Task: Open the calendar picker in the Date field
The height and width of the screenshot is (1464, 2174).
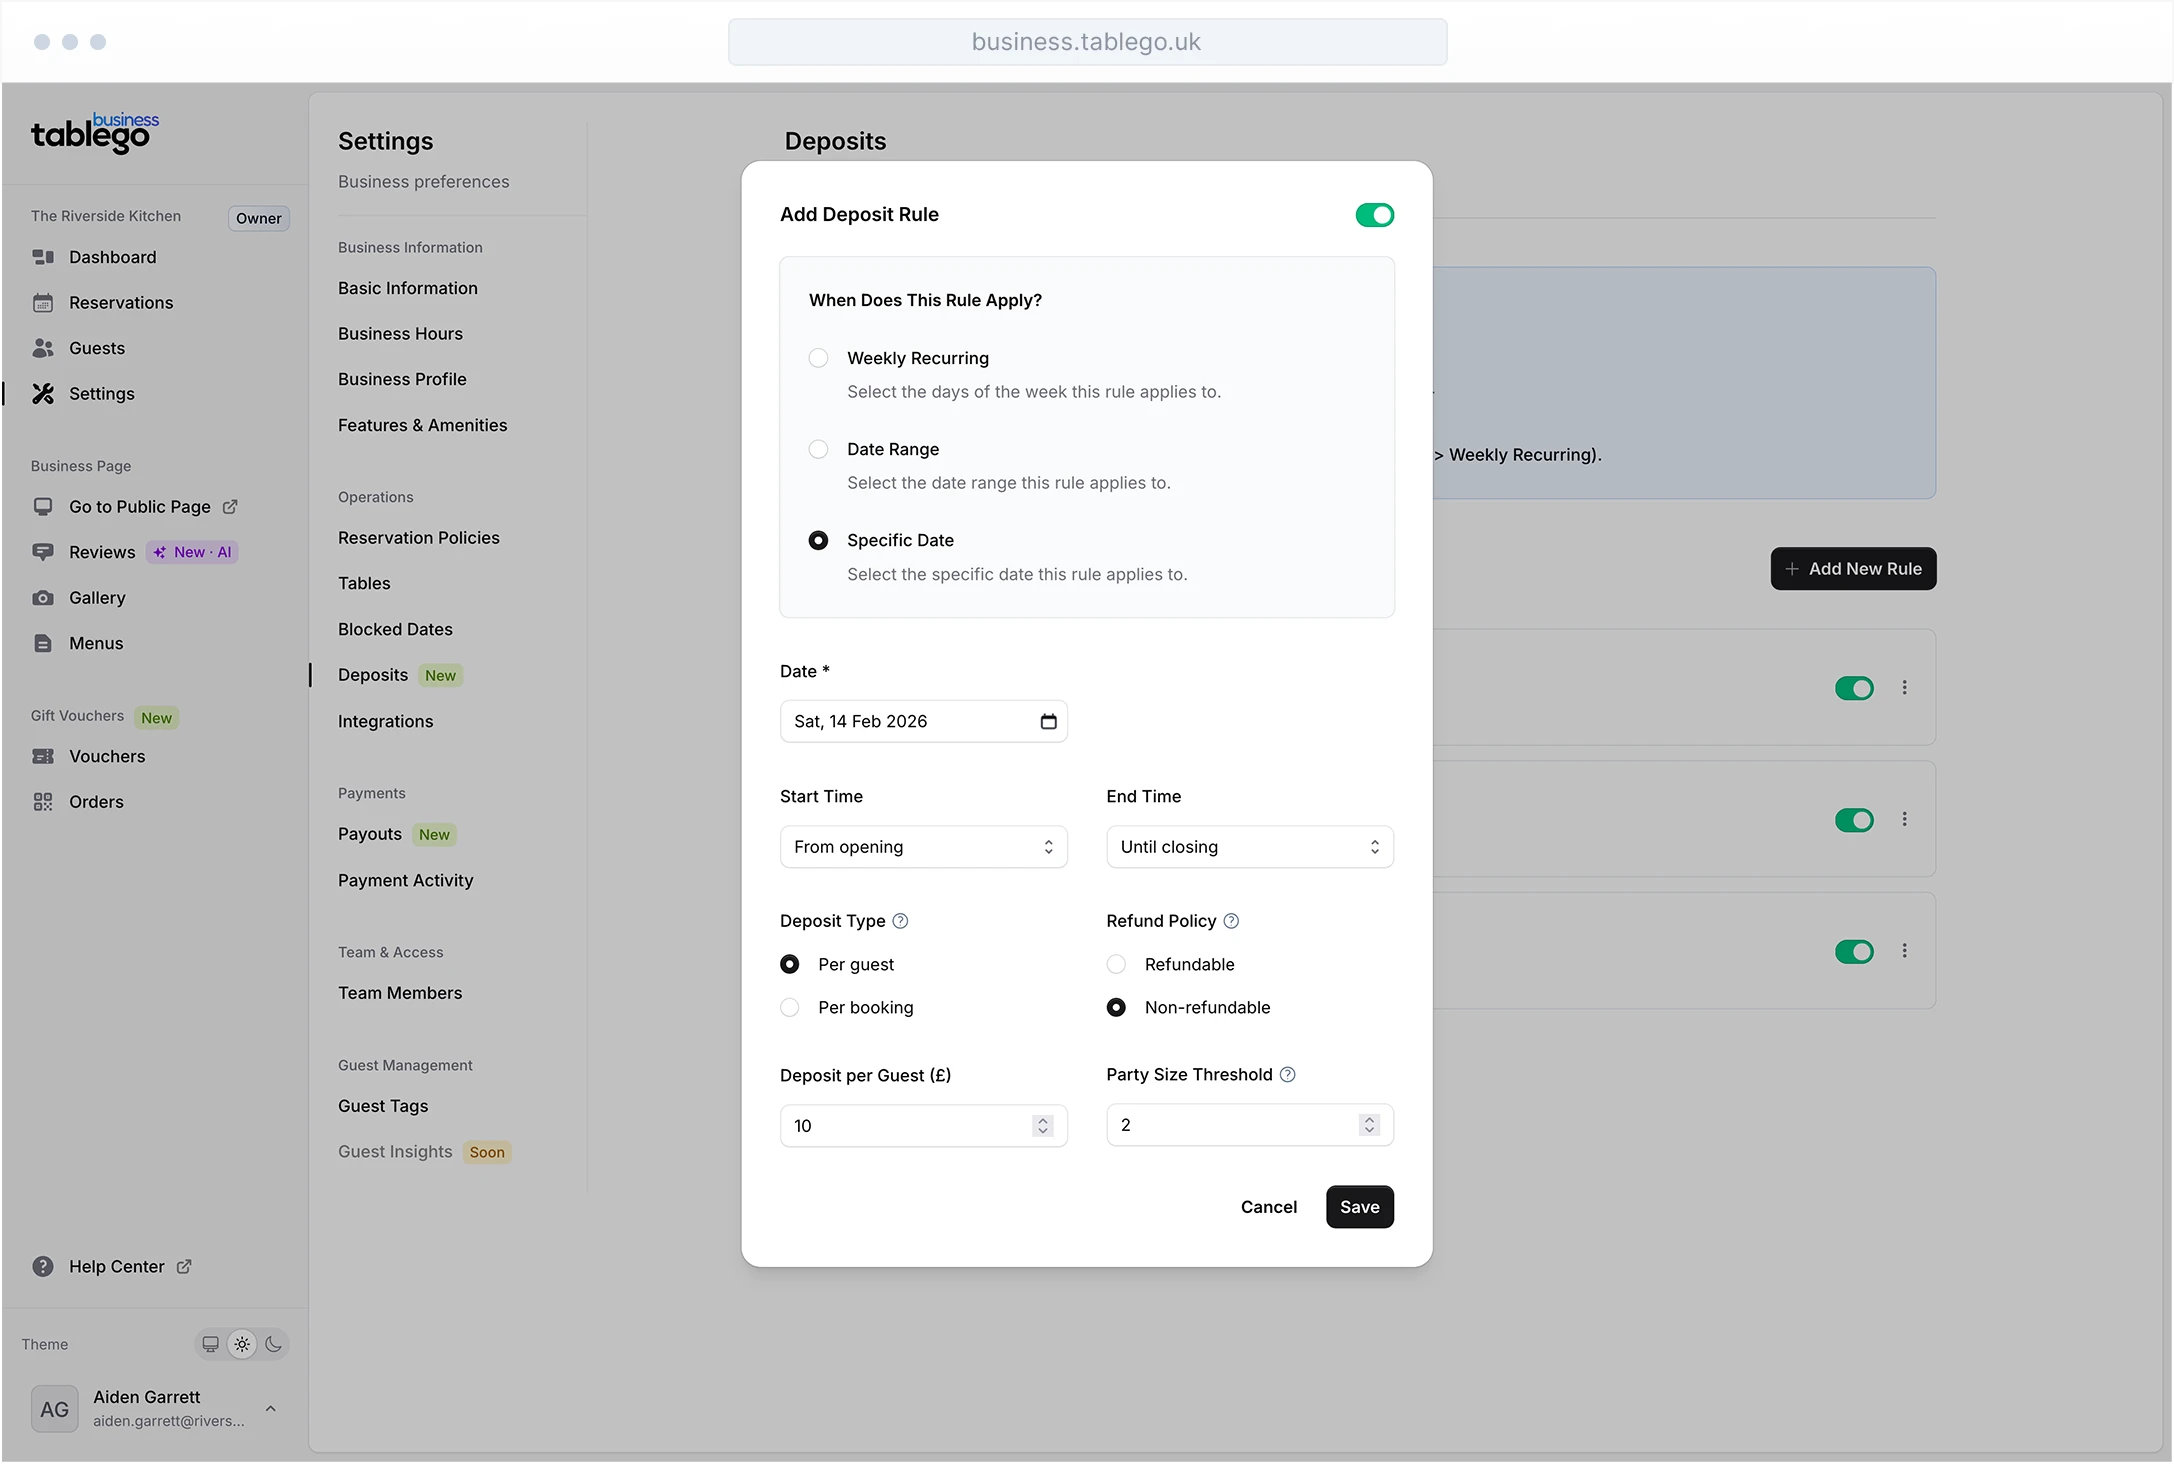Action: point(1048,721)
